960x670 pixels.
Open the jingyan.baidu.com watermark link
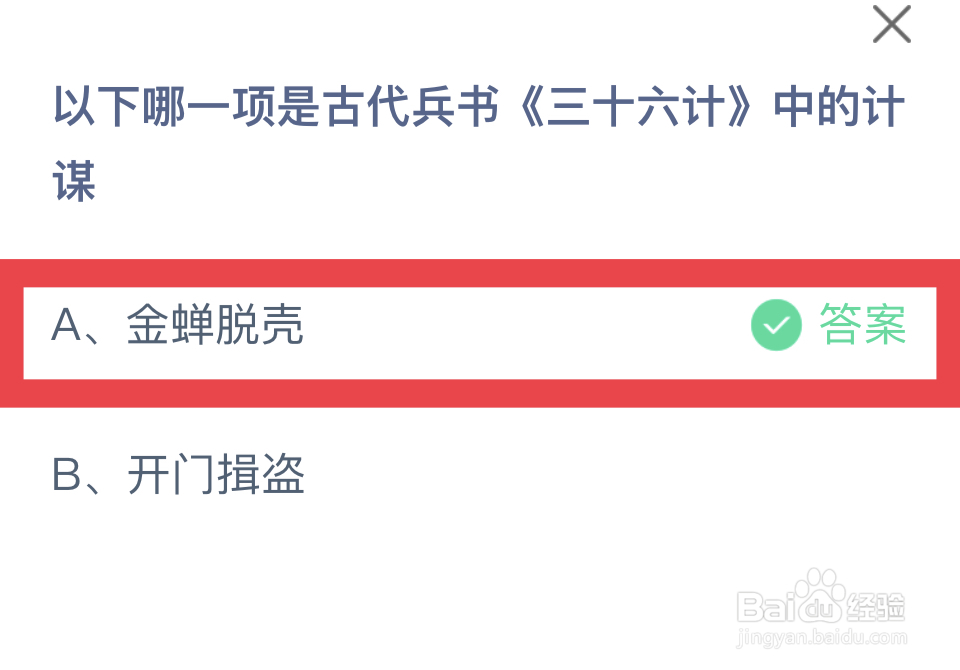tap(822, 637)
